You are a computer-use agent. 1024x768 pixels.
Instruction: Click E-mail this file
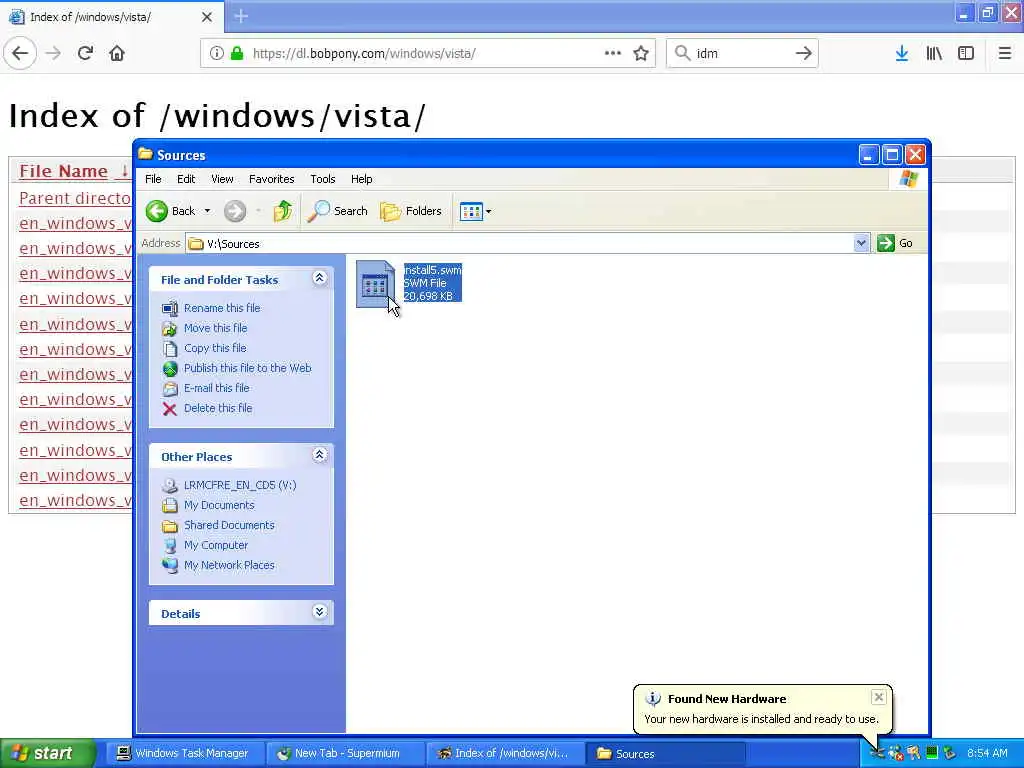pyautogui.click(x=216, y=388)
